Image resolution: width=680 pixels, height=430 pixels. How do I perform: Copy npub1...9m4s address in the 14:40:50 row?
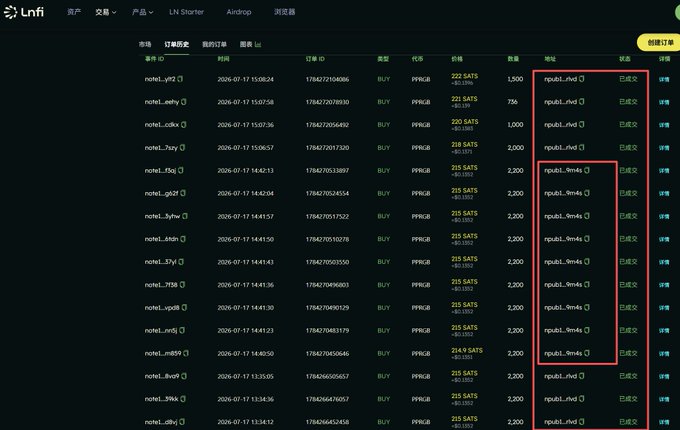click(x=587, y=353)
